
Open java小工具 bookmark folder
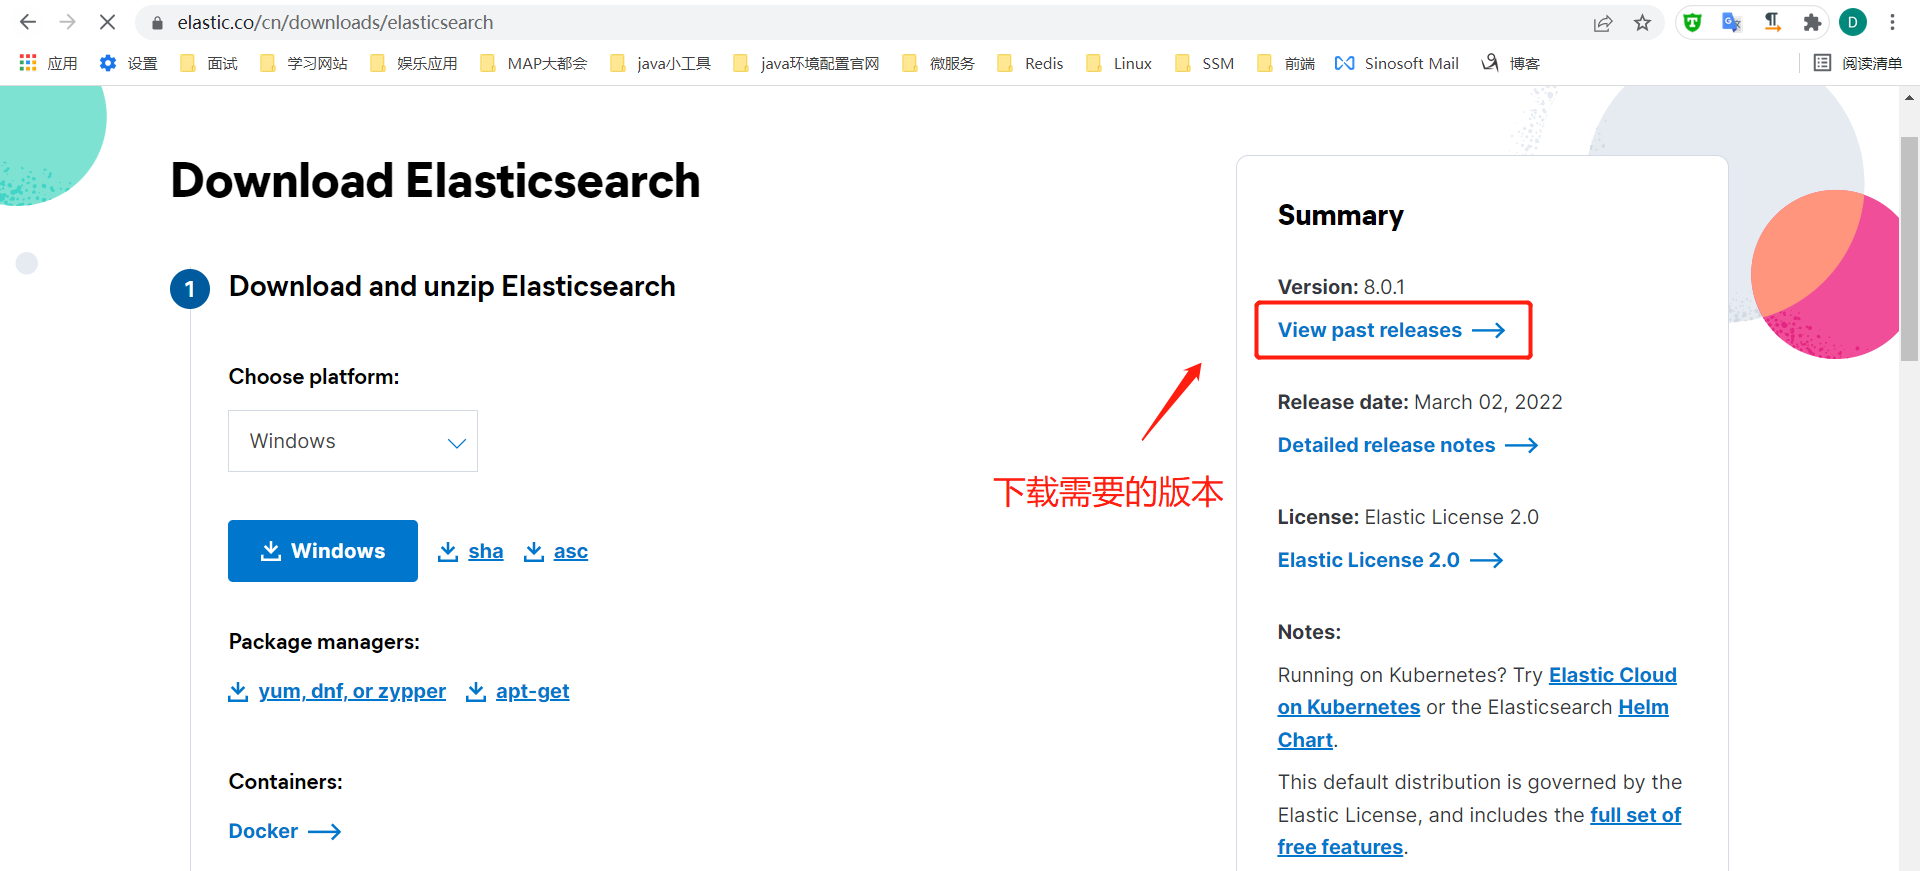[x=660, y=63]
